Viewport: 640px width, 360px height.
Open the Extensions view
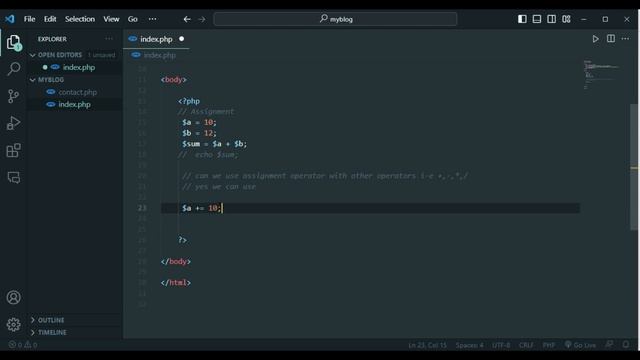13,150
